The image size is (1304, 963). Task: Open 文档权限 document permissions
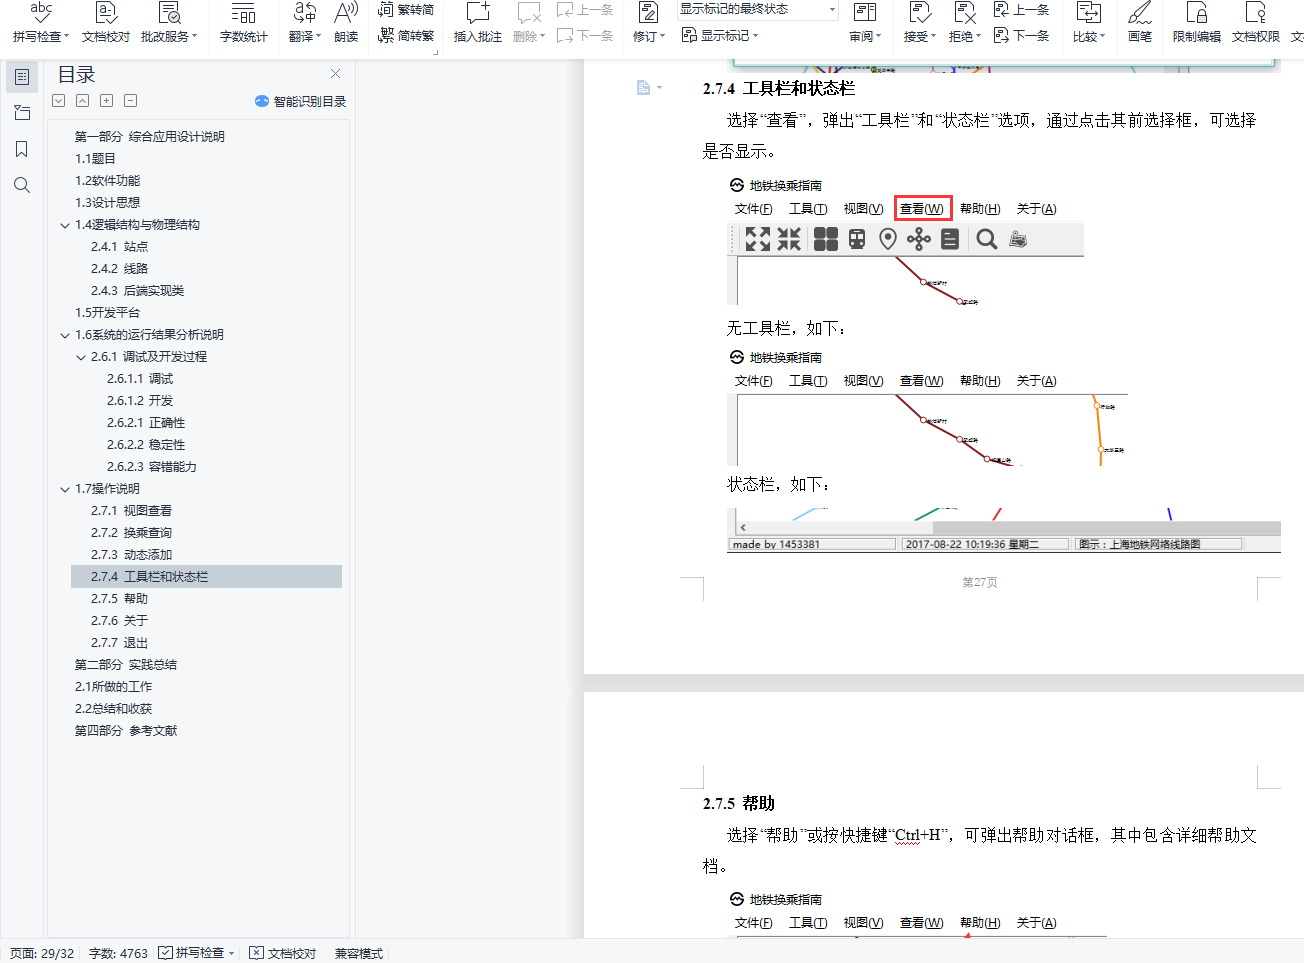pyautogui.click(x=1255, y=23)
